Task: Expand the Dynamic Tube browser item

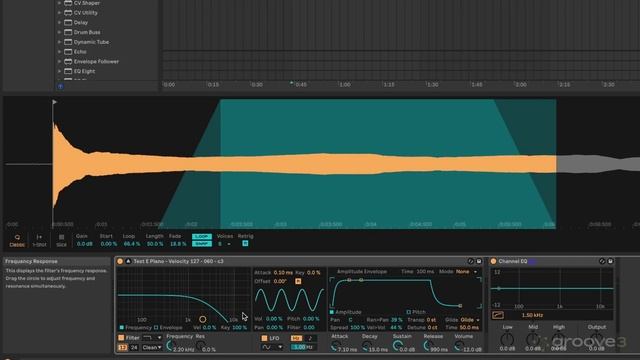Action: pos(59,42)
